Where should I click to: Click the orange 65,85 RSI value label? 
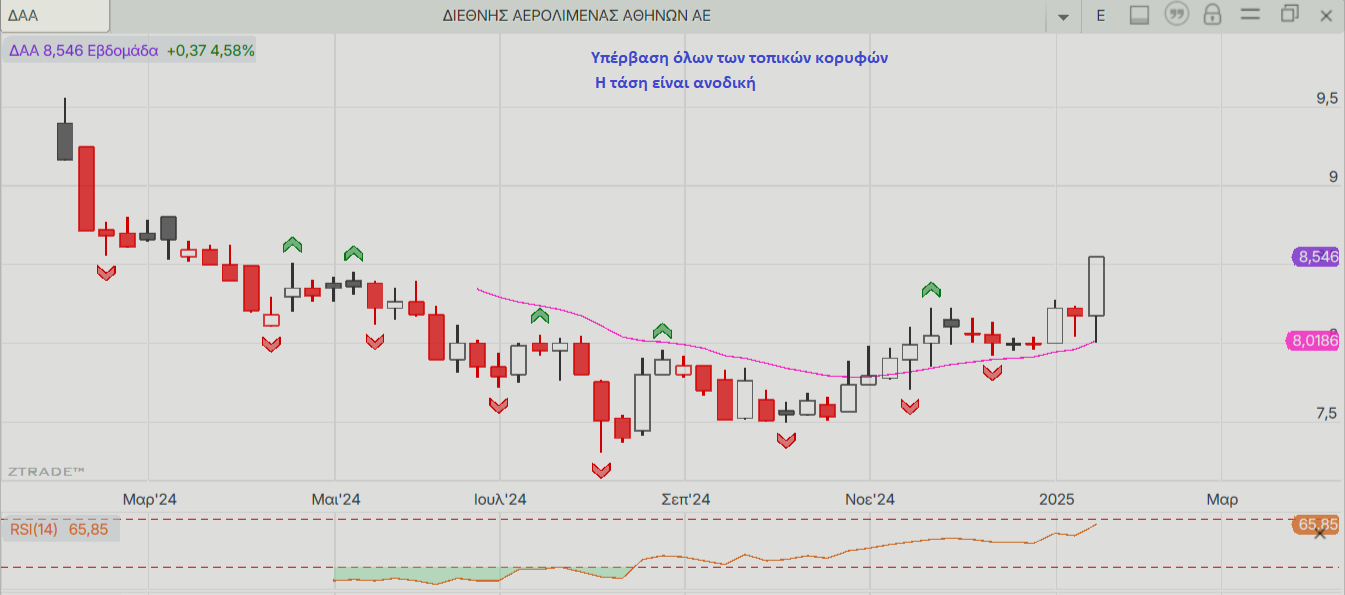point(1316,524)
